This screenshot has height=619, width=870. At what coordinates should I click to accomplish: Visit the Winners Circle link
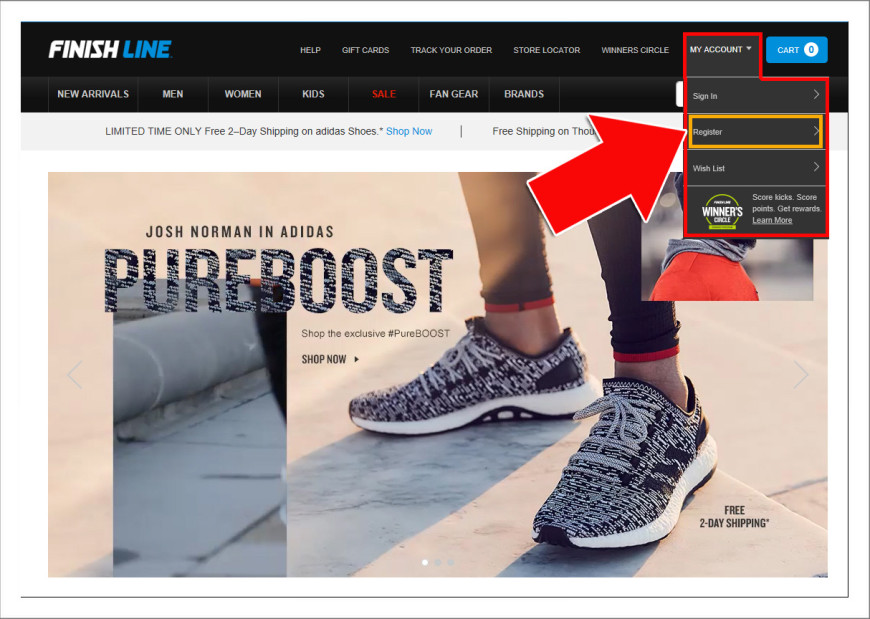[x=635, y=50]
